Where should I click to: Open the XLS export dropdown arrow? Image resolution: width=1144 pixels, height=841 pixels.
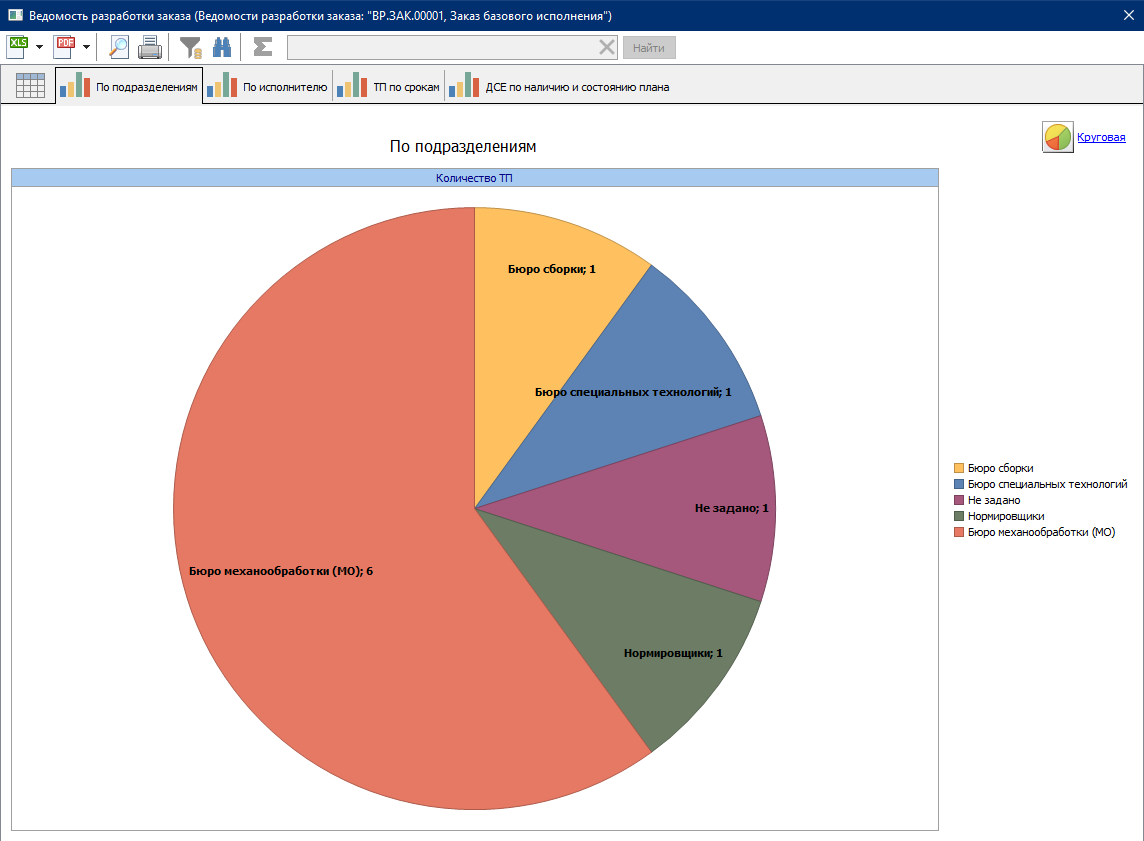(x=39, y=47)
